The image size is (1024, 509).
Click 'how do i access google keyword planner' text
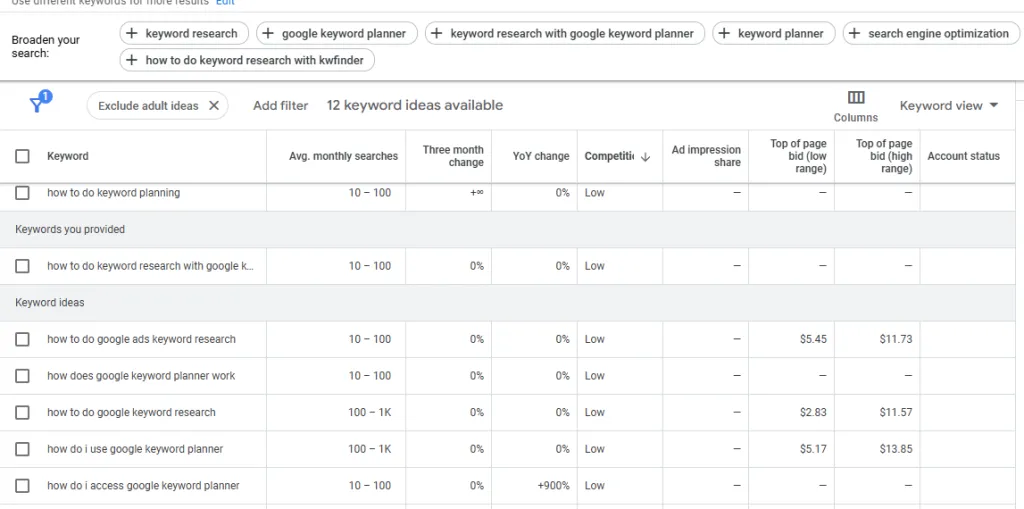tap(143, 485)
